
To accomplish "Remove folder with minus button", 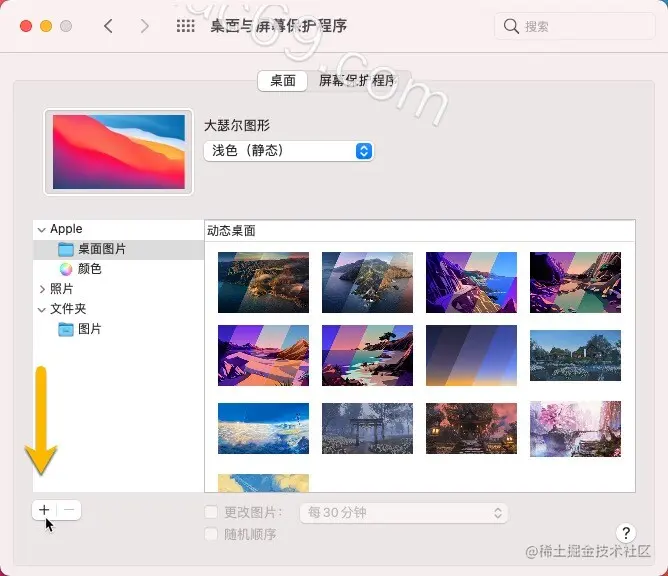I will click(69, 510).
